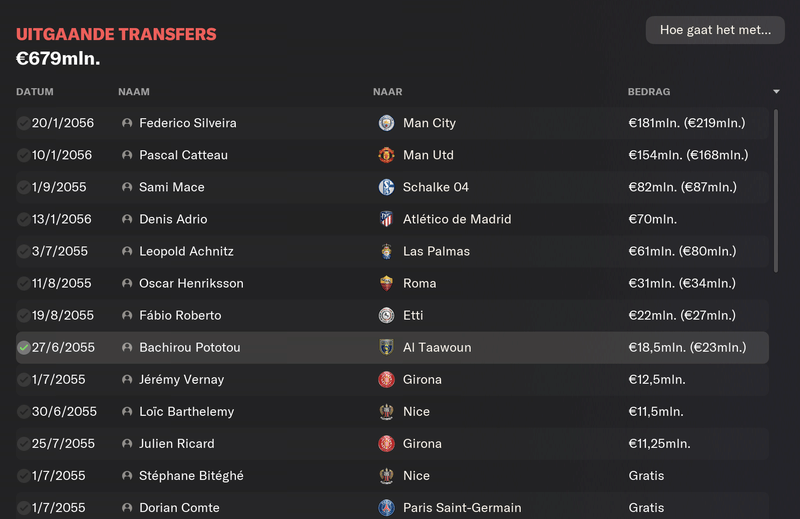Sort the list by Naam header

(134, 92)
